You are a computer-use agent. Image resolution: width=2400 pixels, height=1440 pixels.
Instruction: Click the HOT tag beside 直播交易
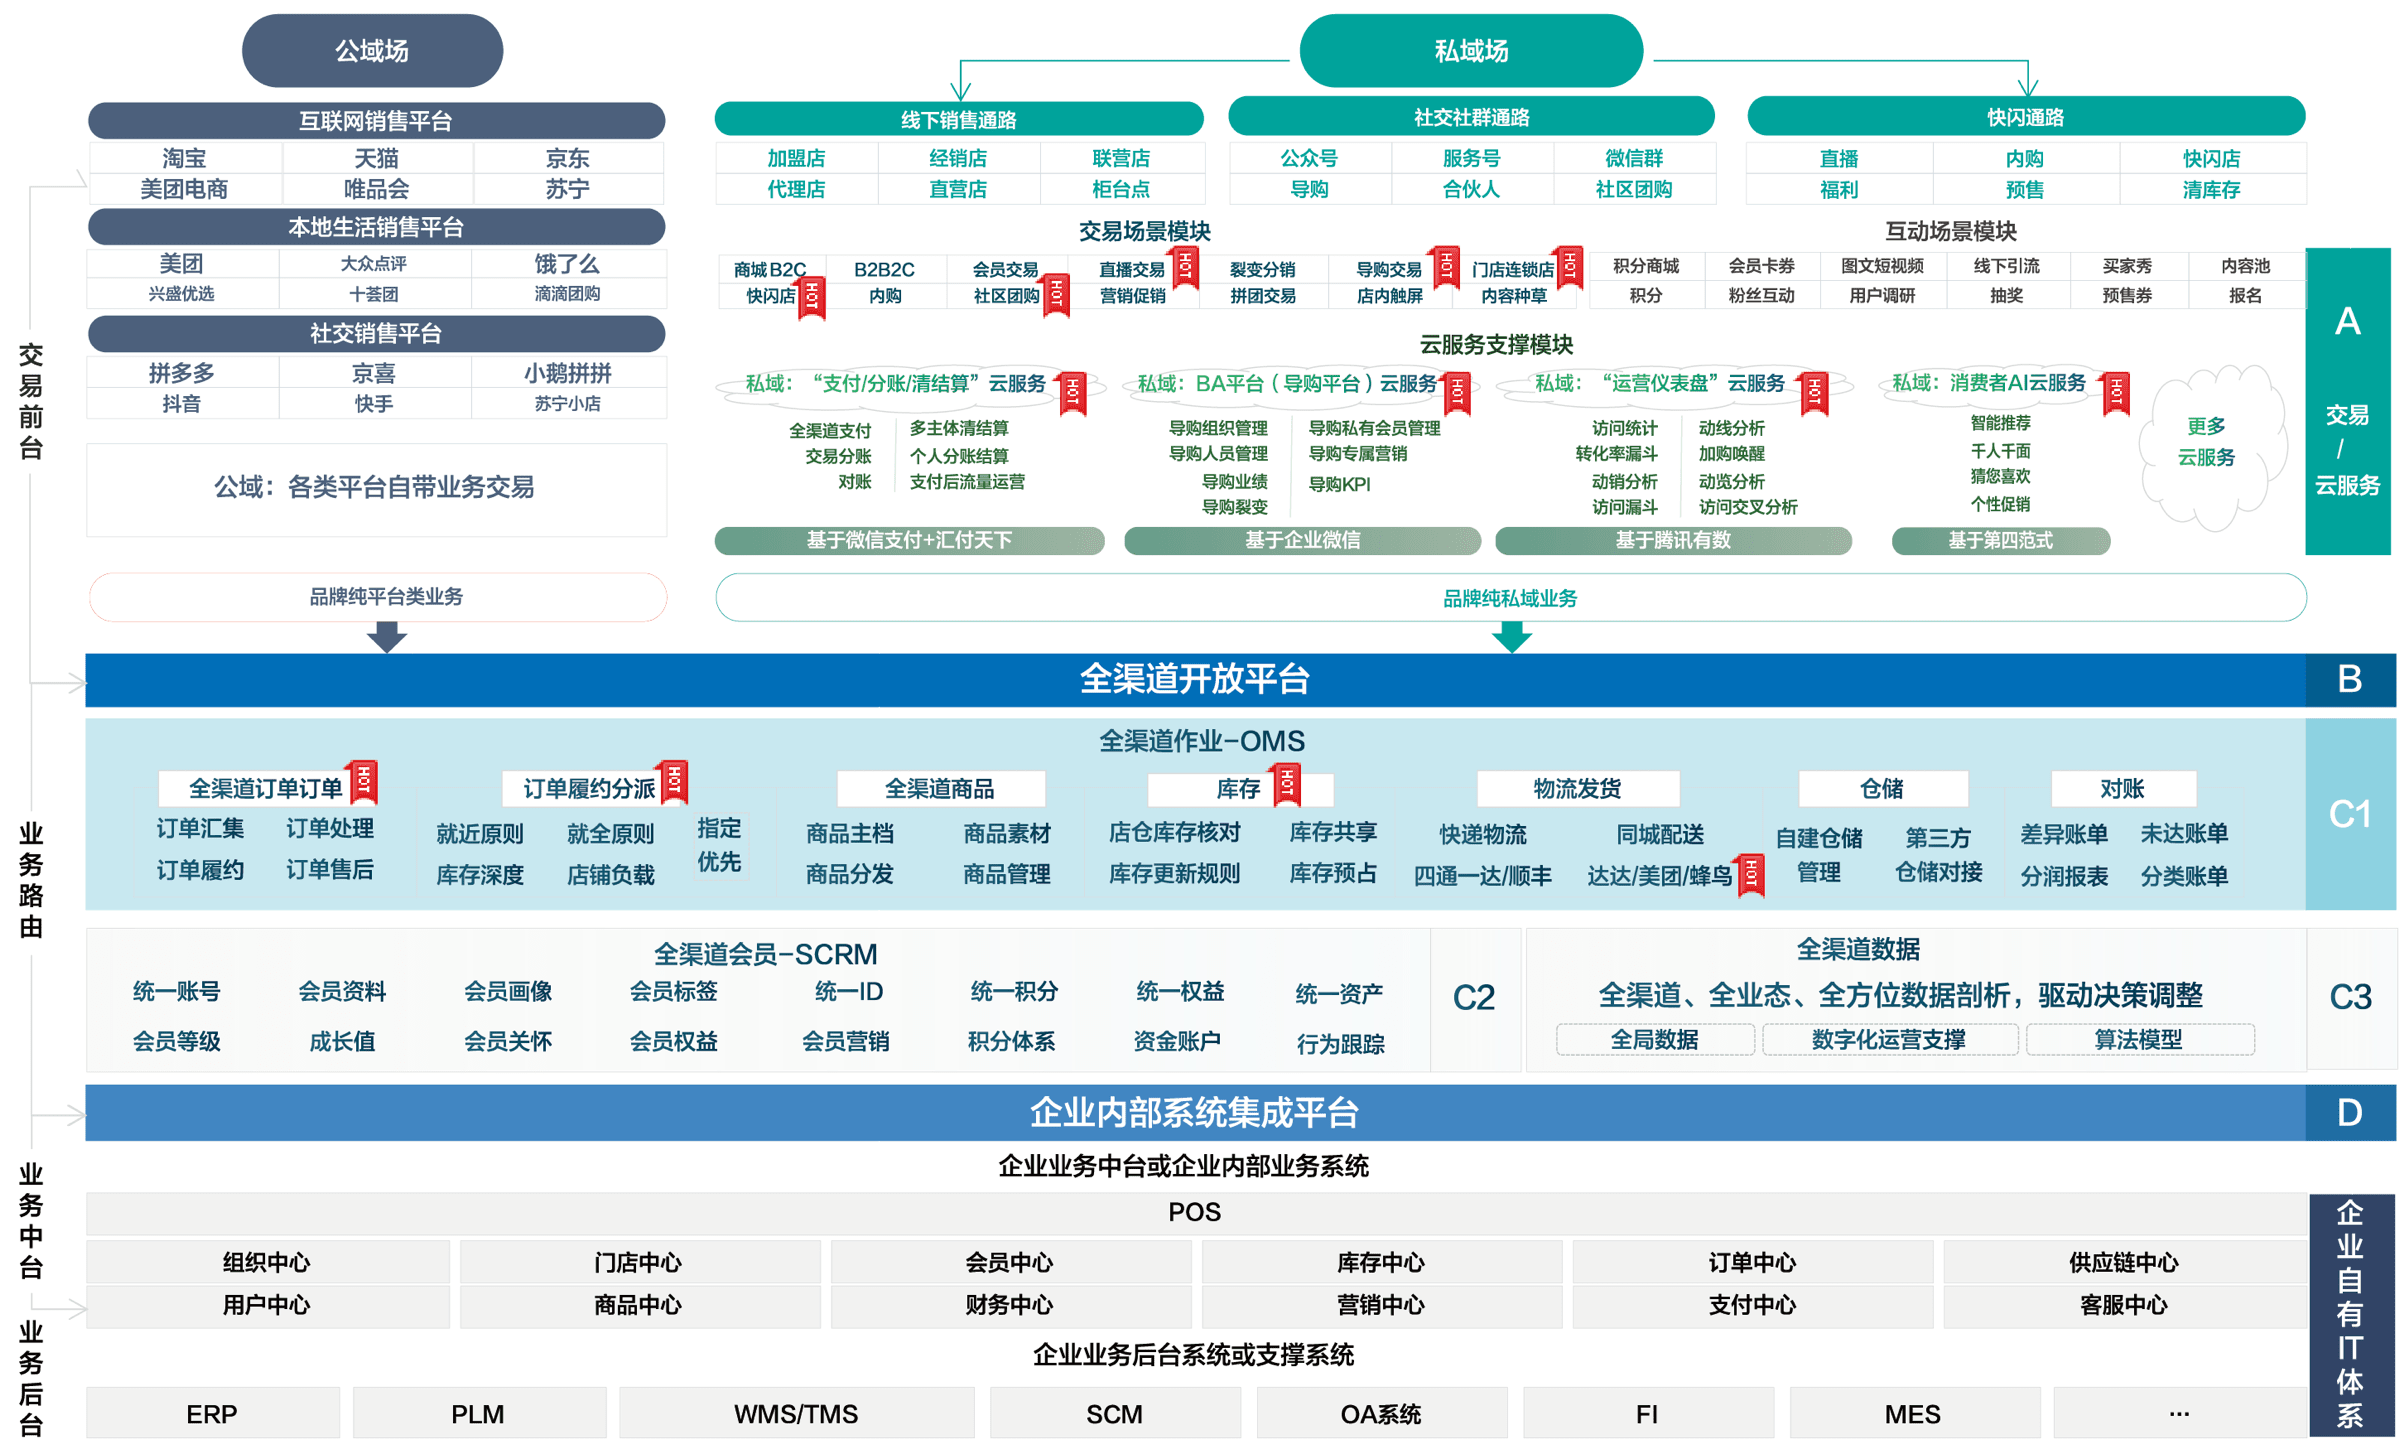[x=1185, y=267]
